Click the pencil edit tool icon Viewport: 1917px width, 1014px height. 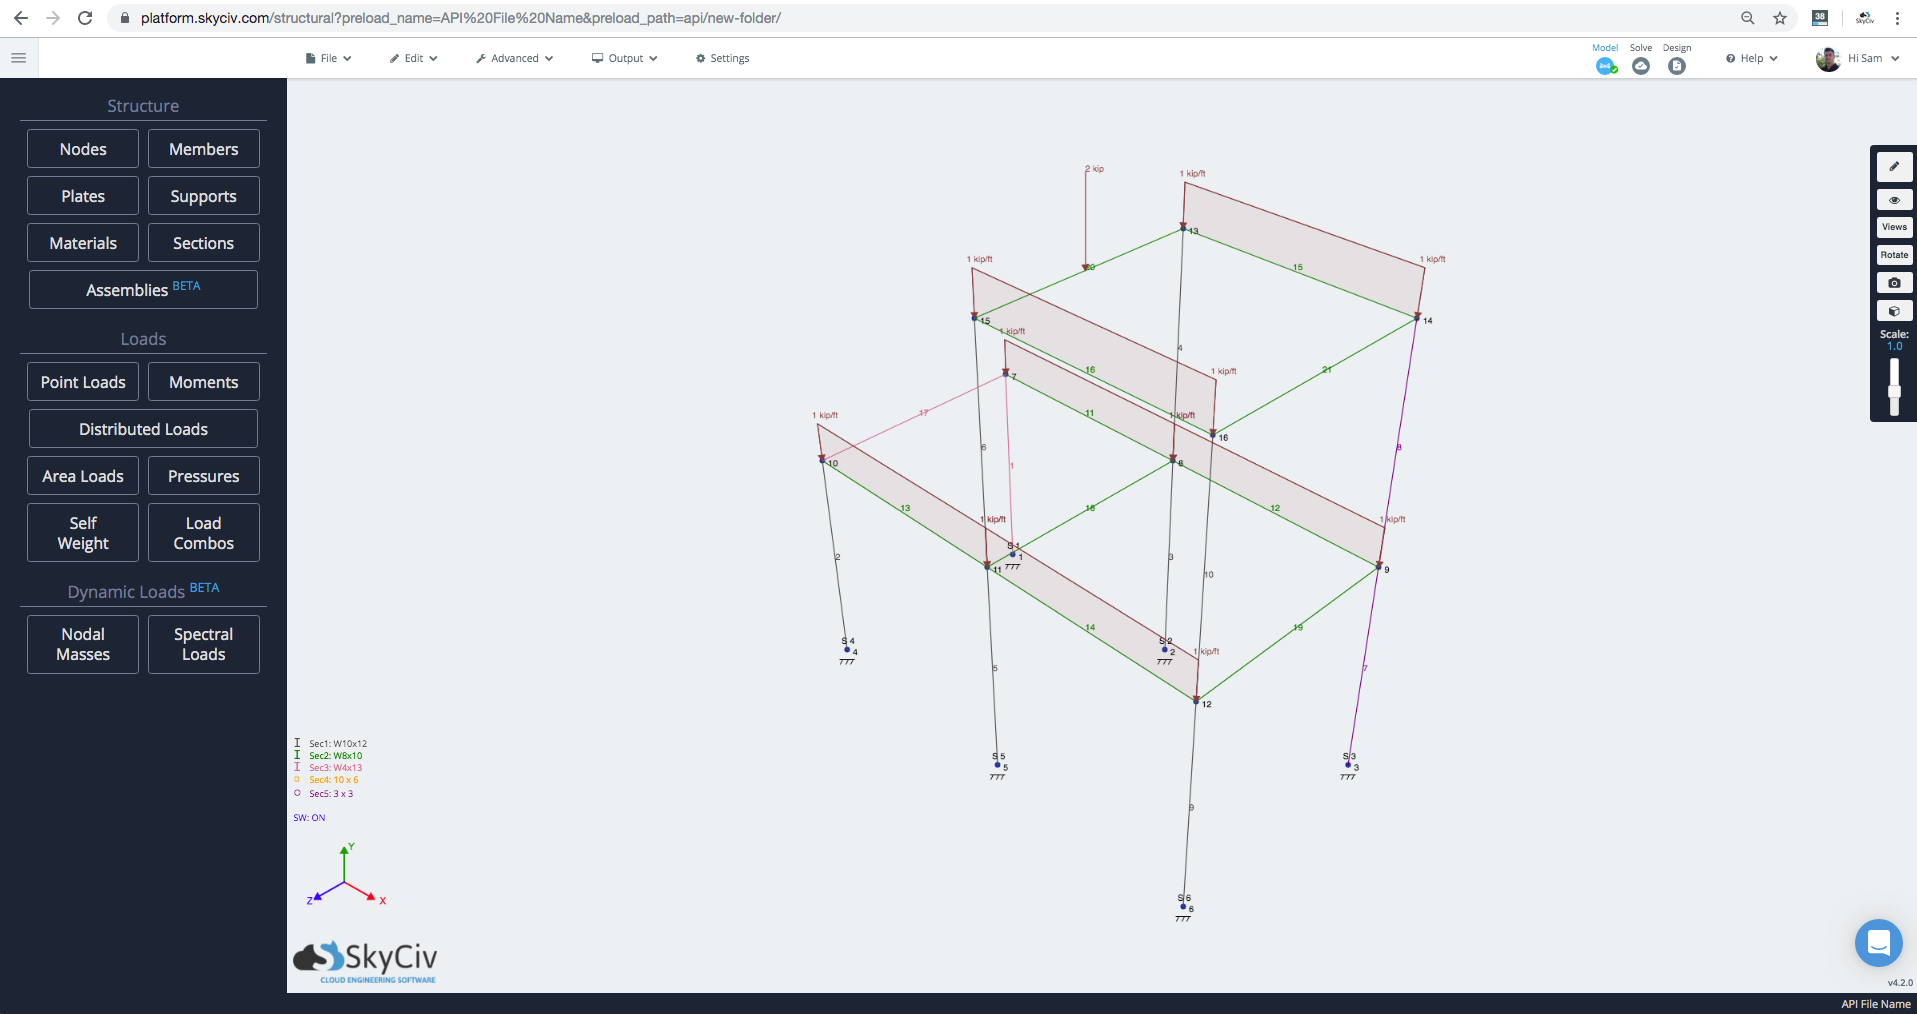point(1894,167)
